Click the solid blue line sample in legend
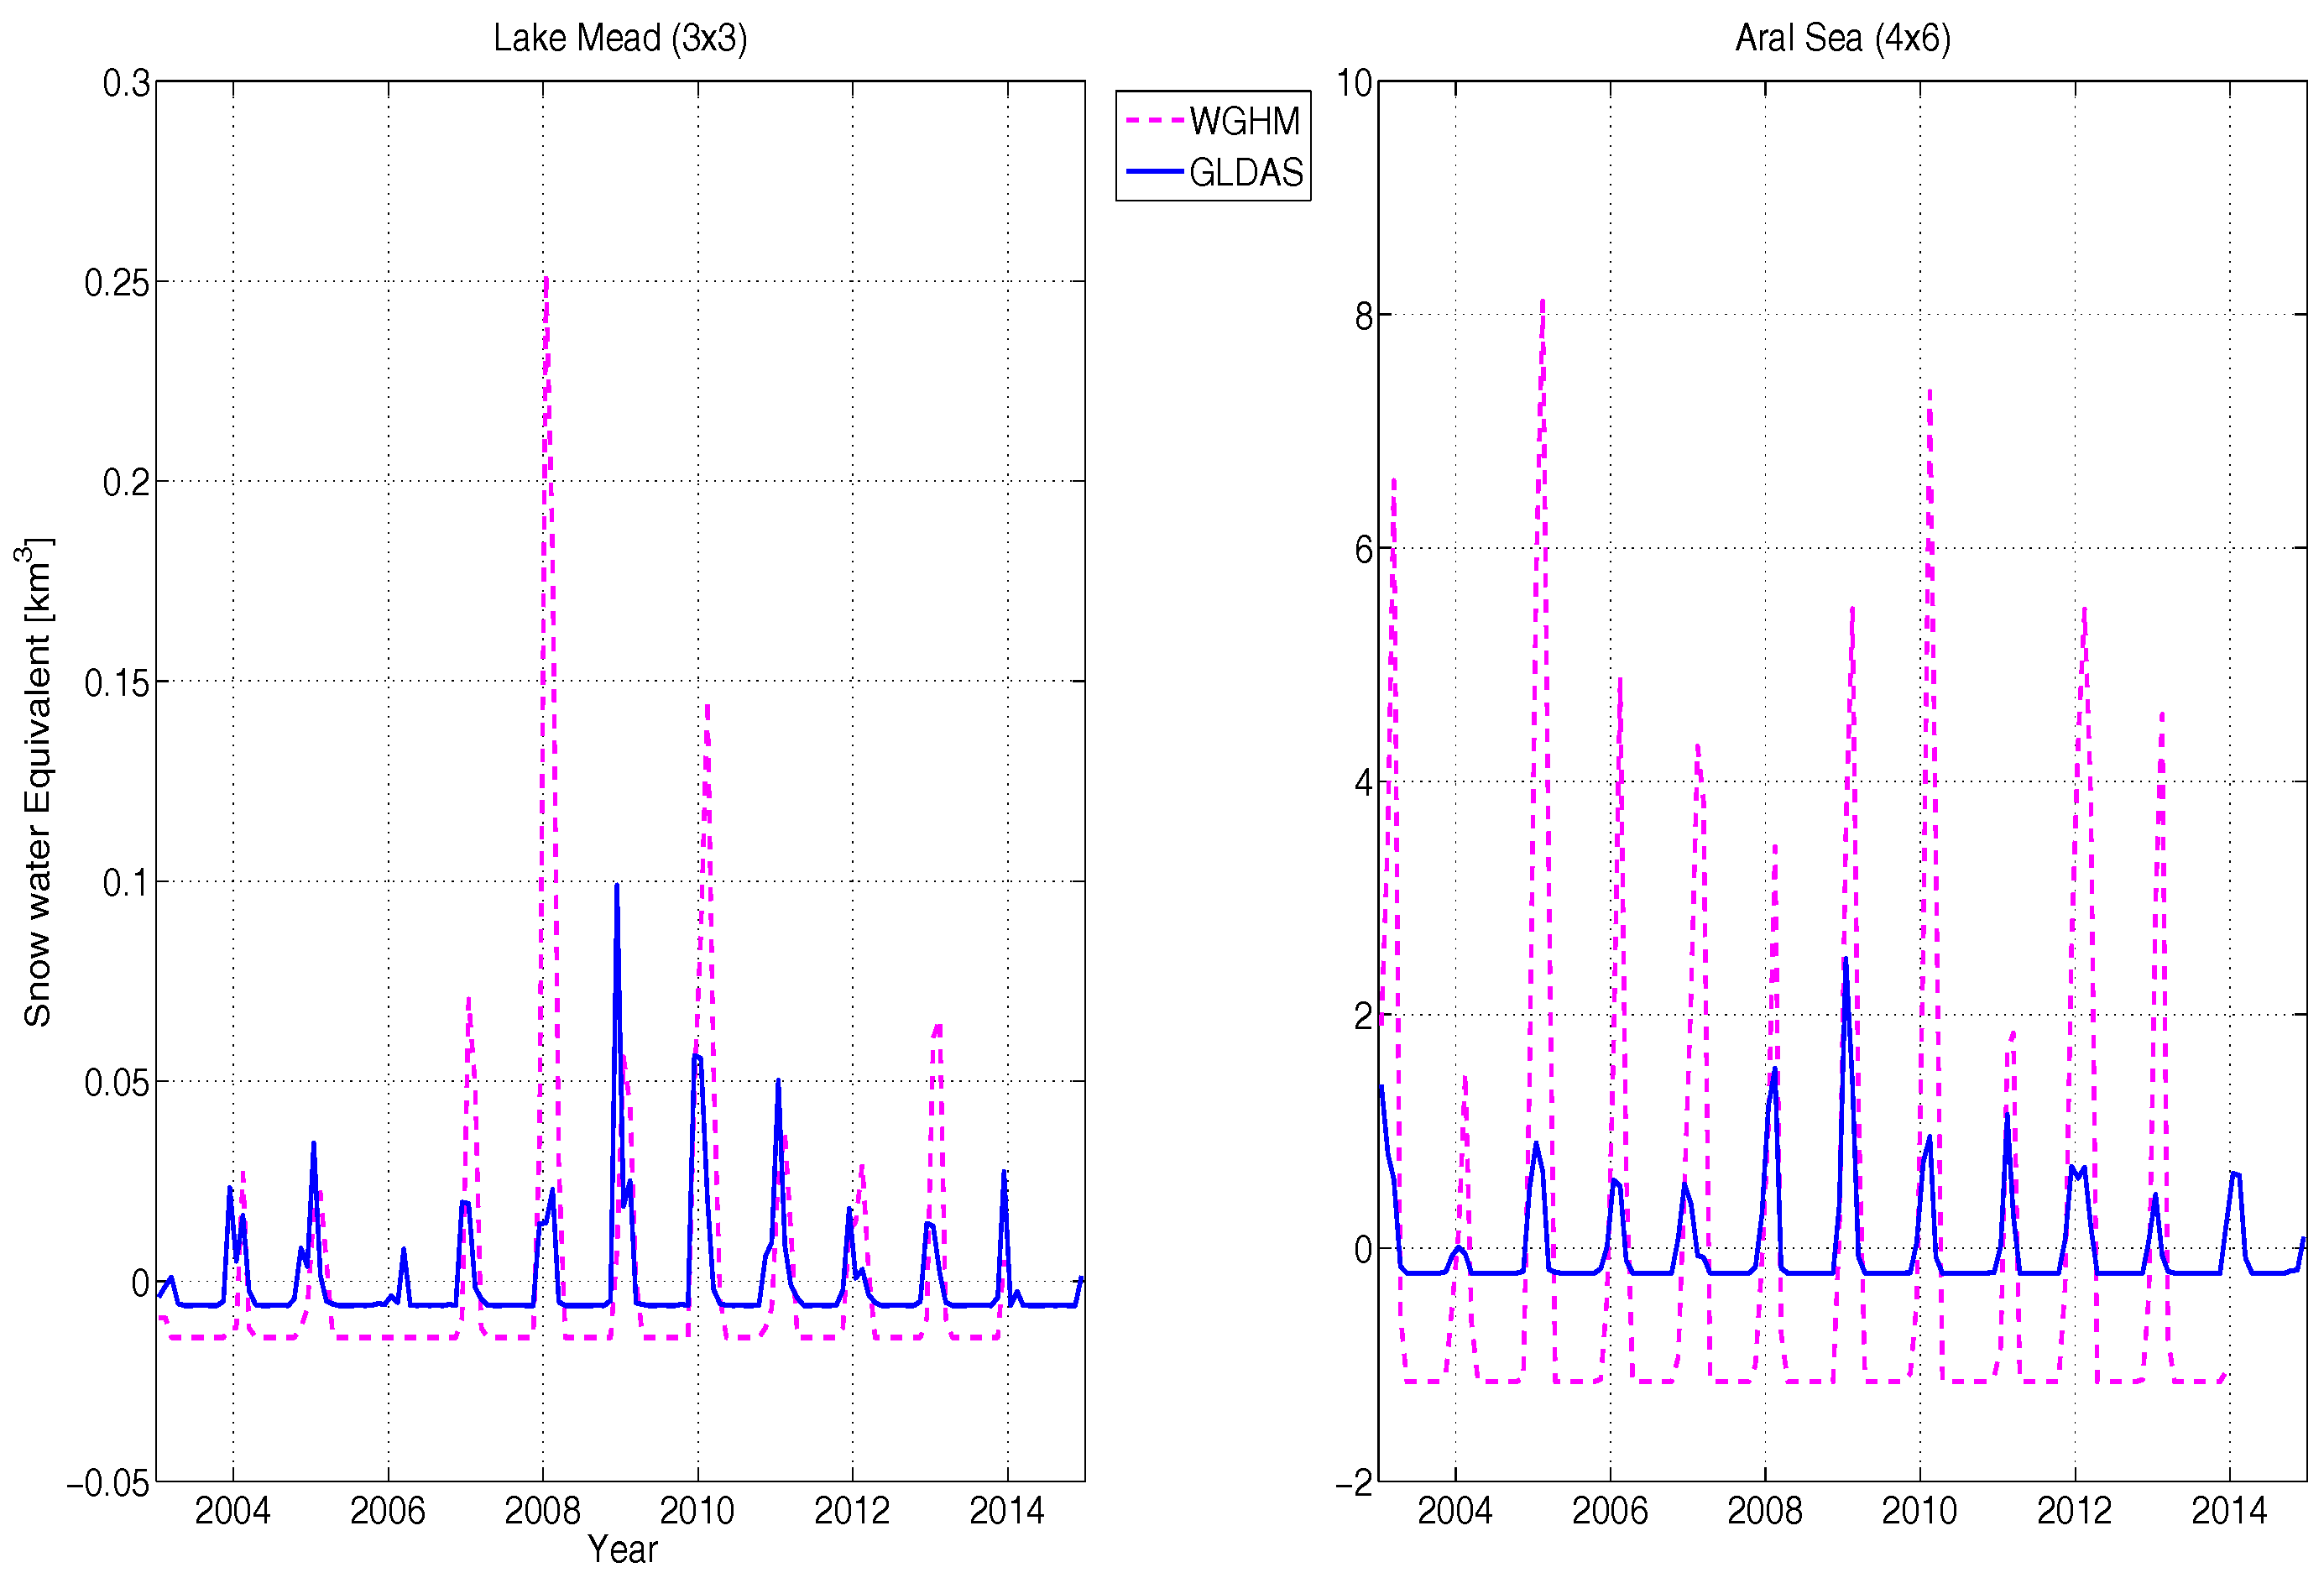Image resolution: width=2324 pixels, height=1578 pixels. pyautogui.click(x=1154, y=172)
